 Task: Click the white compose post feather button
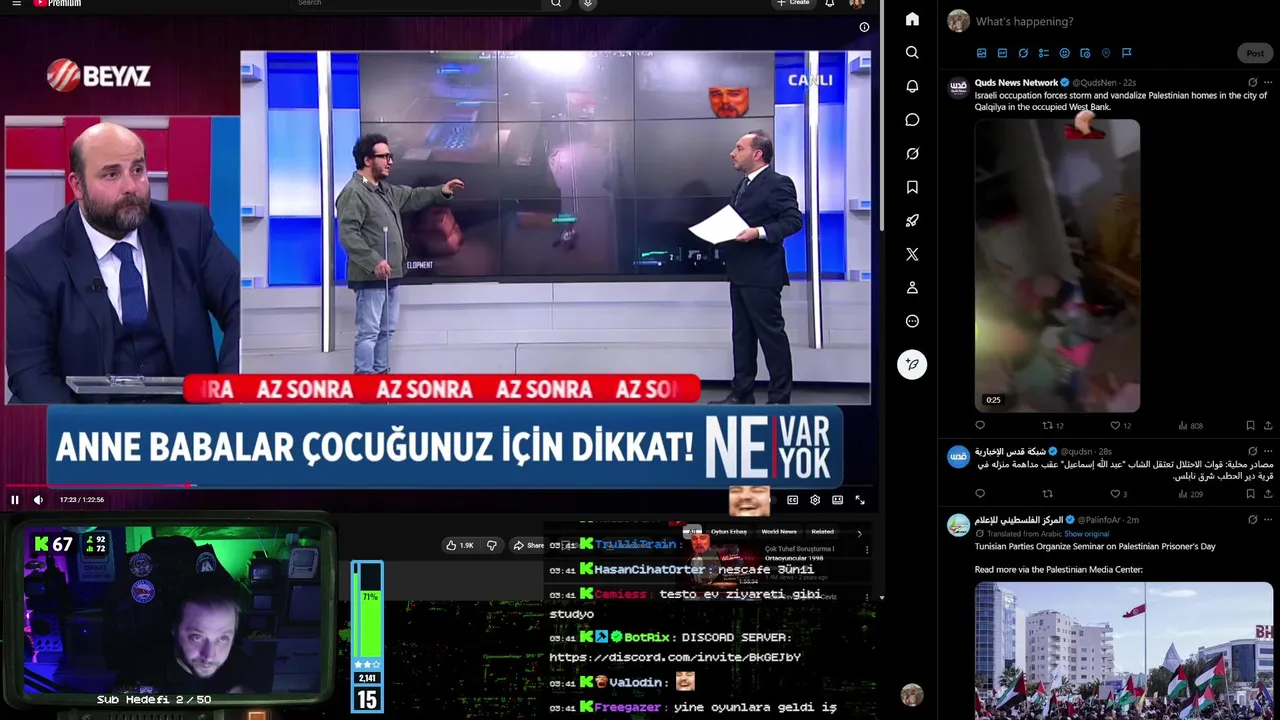(x=912, y=365)
